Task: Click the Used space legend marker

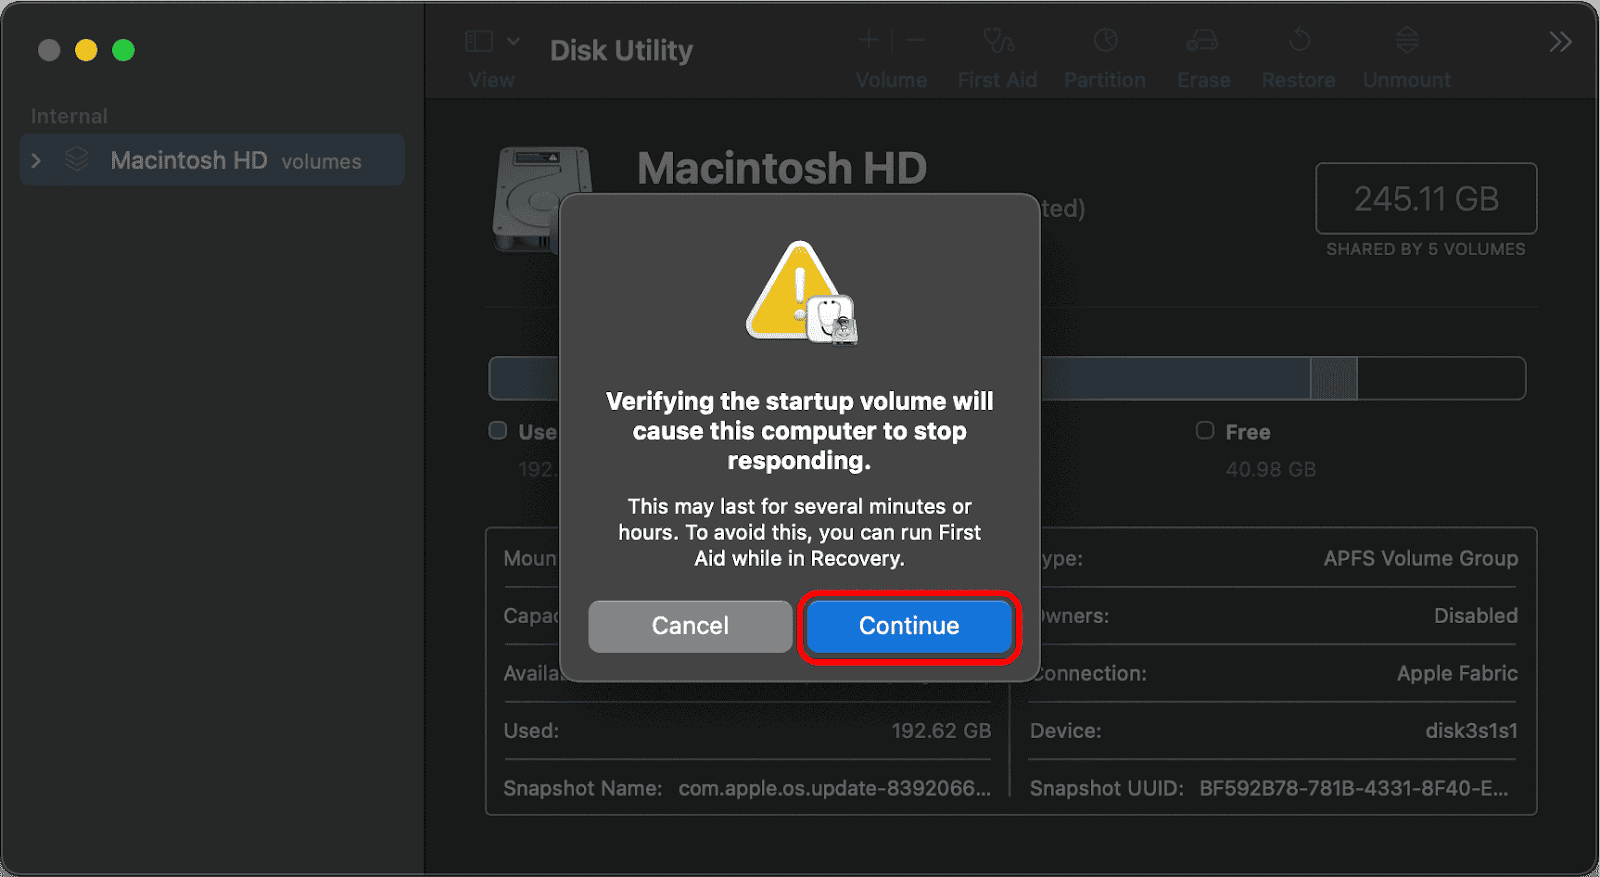Action: pyautogui.click(x=498, y=431)
